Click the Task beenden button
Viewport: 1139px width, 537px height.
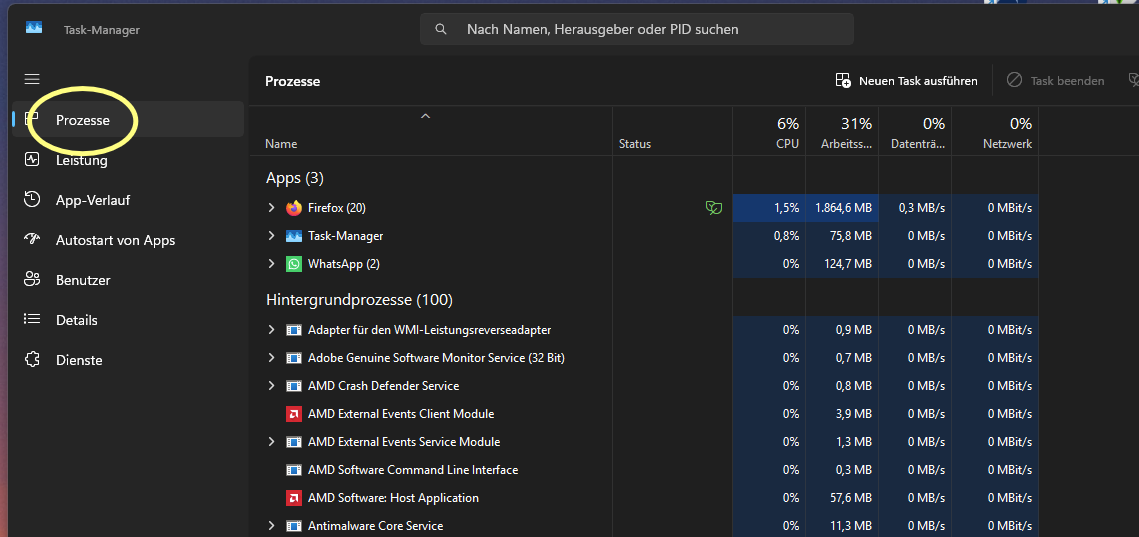point(1055,81)
